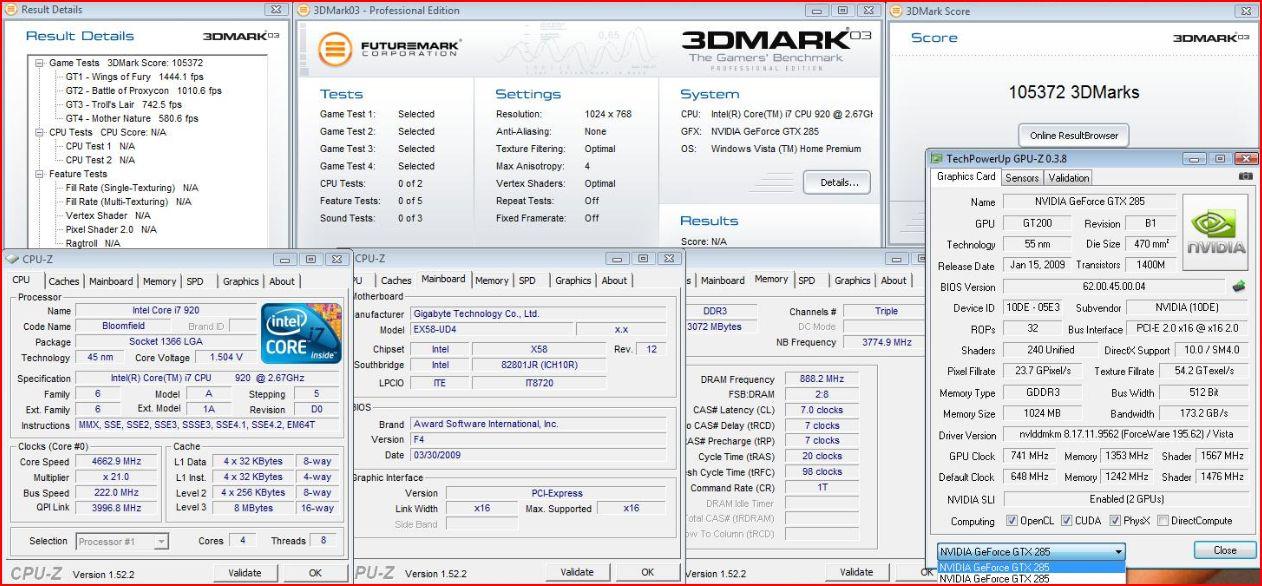Click the 3DMARK03 logo in 3DMark Score window
Screen dimensions: 1262x586
[1211, 38]
